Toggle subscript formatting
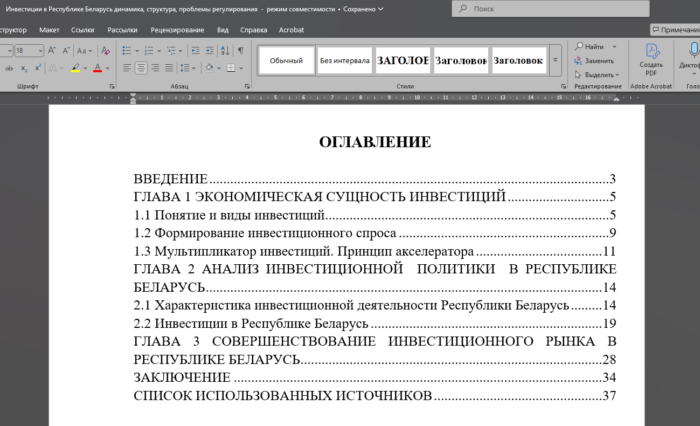Screen dimensions: 700x426 point(24,68)
